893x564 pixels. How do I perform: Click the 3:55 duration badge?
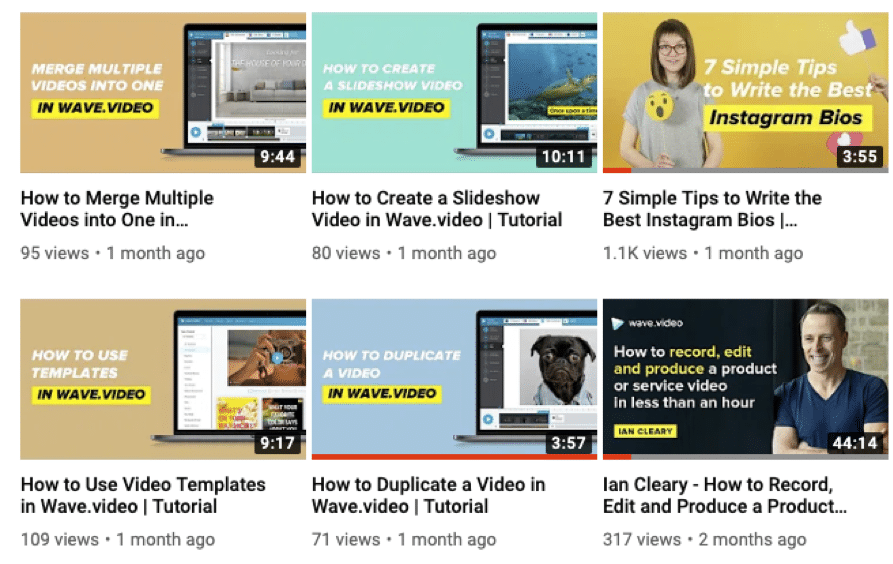pyautogui.click(x=859, y=156)
